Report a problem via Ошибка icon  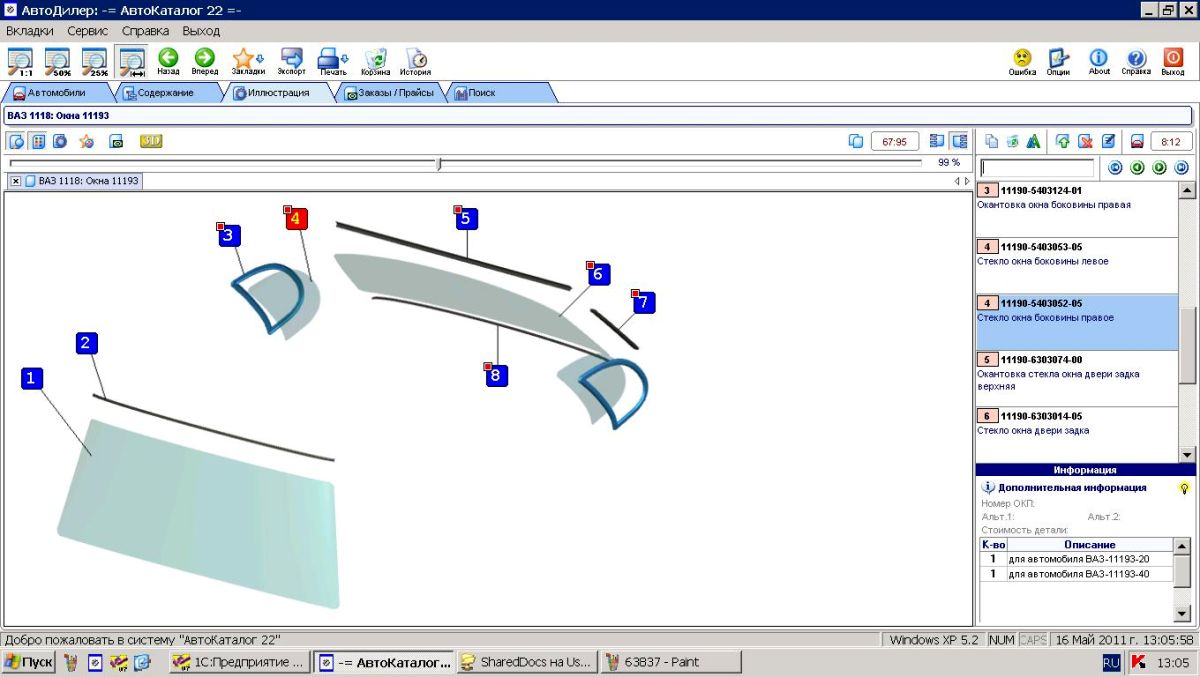coord(1022,61)
